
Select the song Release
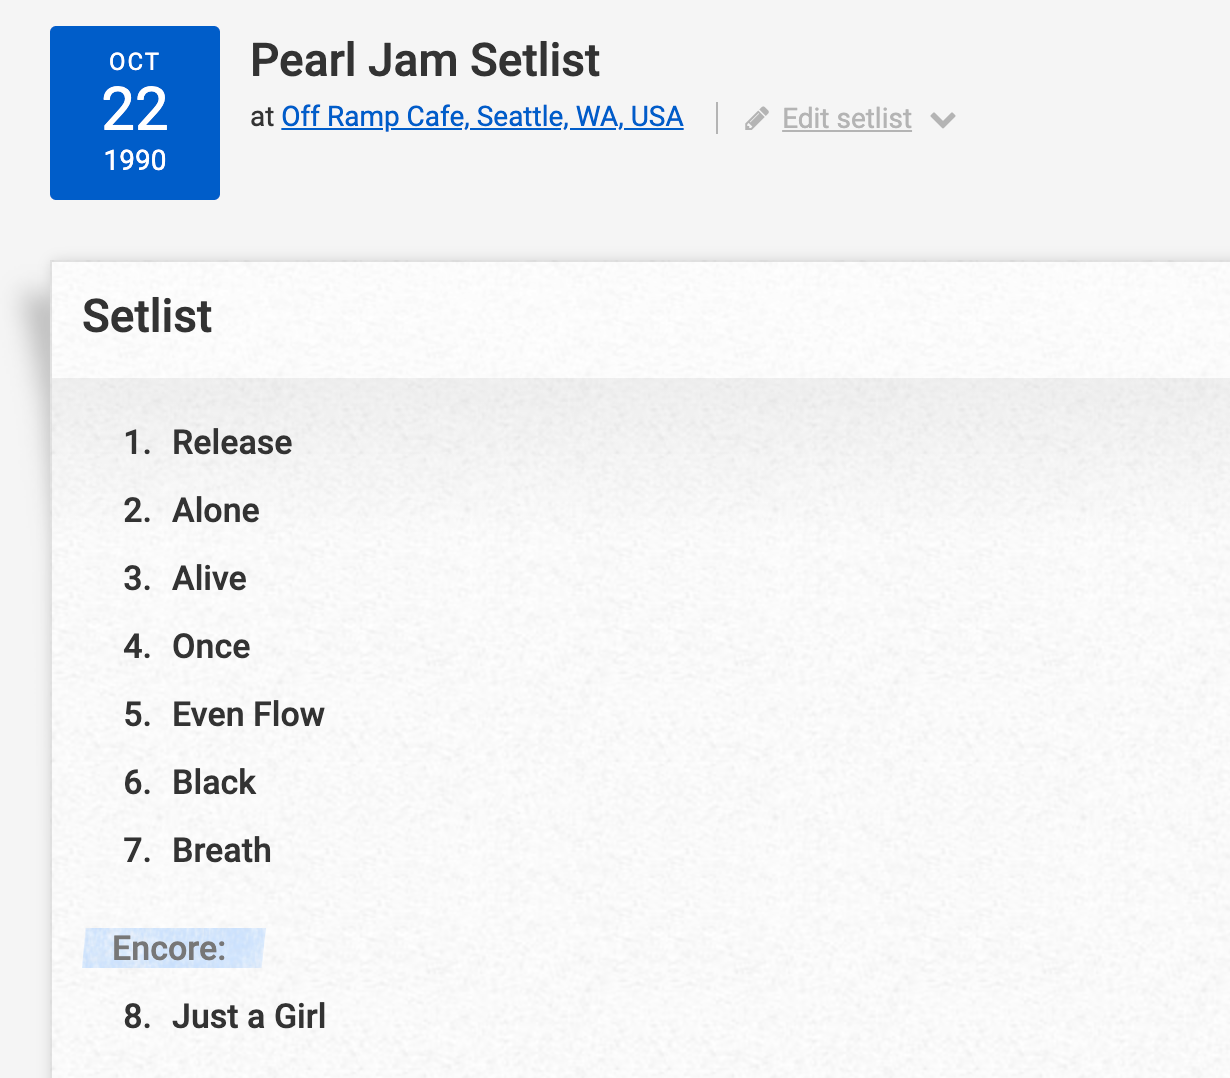coord(232,441)
